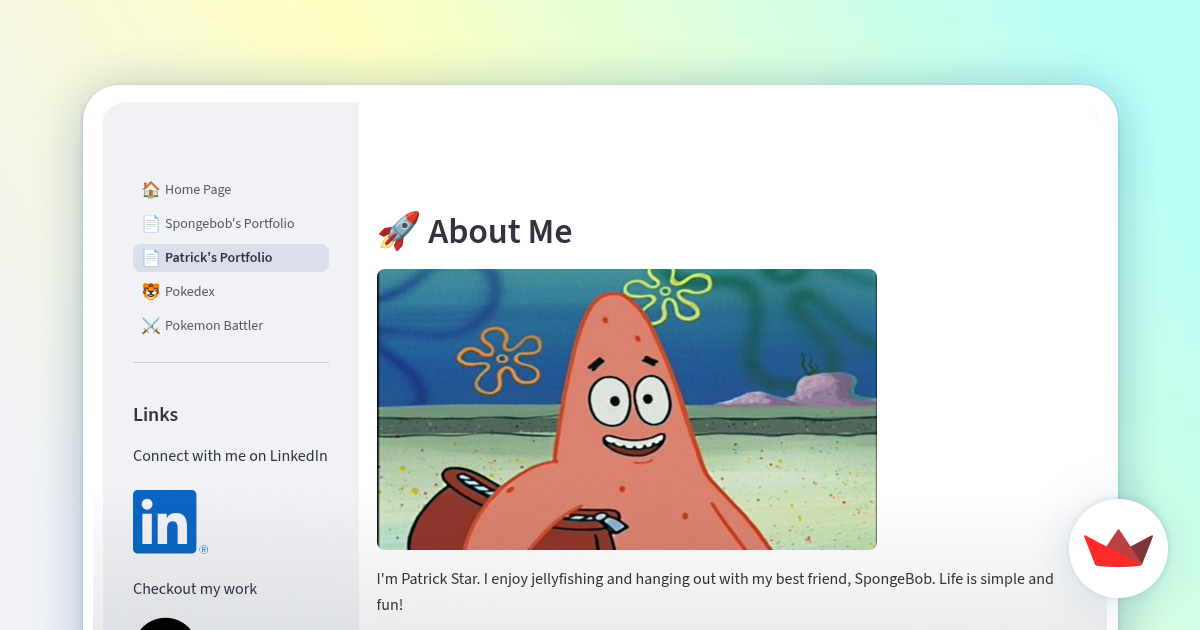Screen dimensions: 1200x630
Task: Click the Patrick Star image
Action: pyautogui.click(x=627, y=408)
